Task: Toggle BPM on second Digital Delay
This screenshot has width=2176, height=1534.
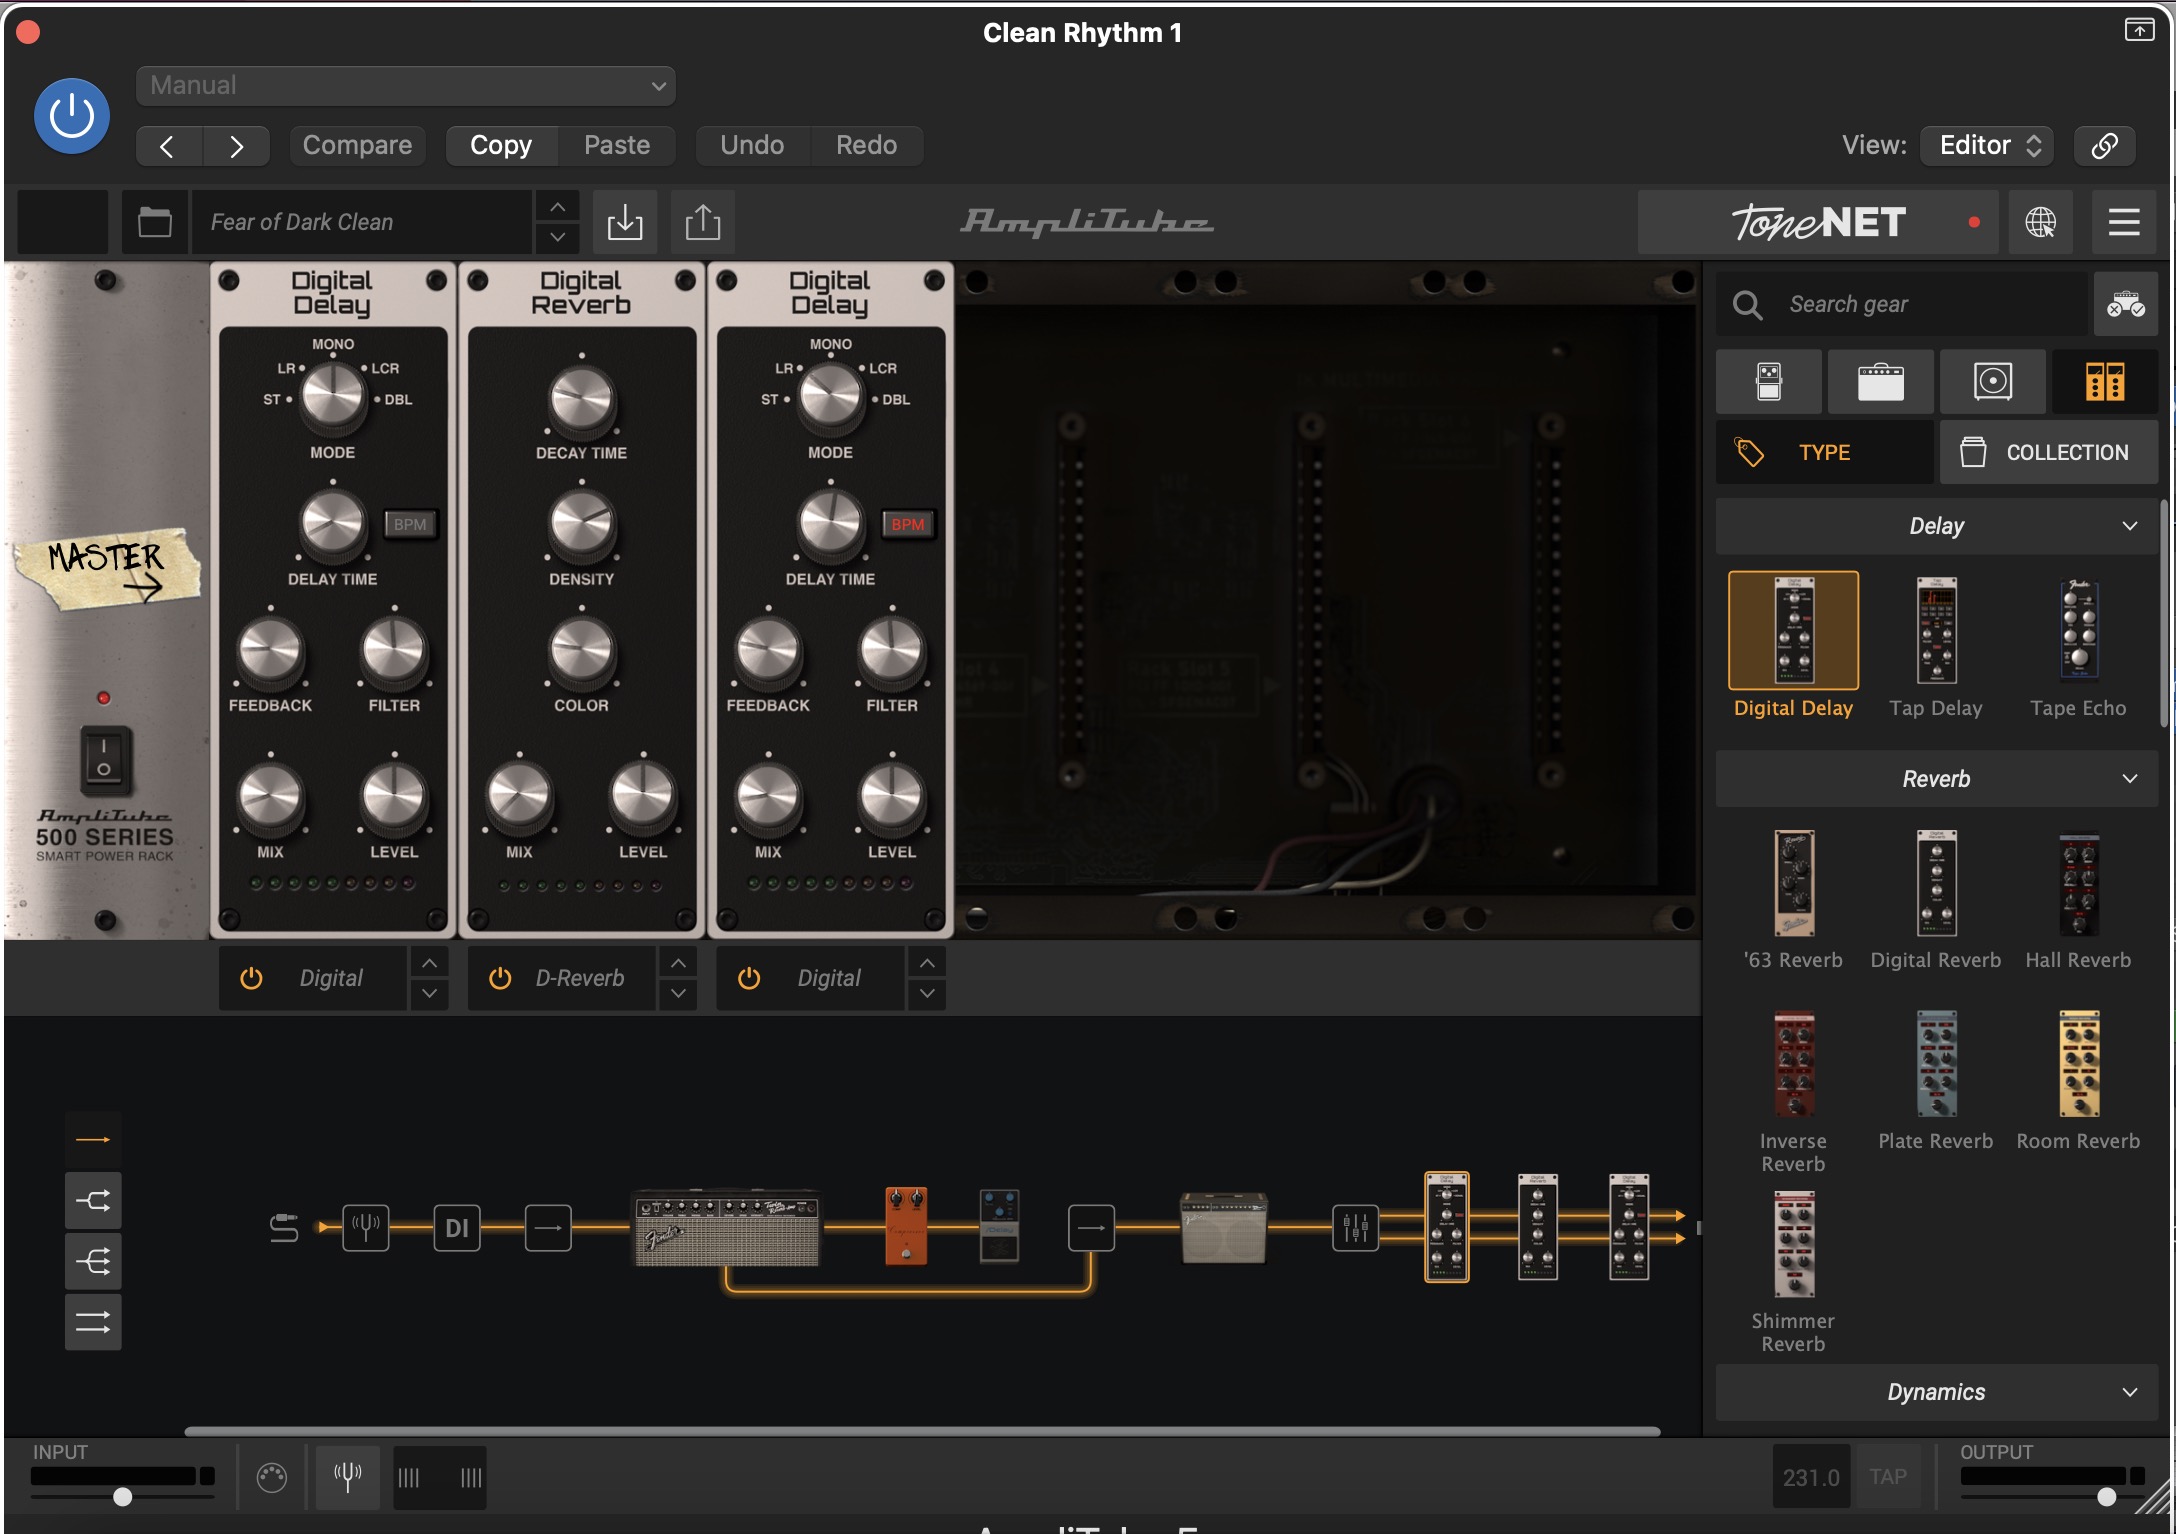Action: [x=908, y=524]
